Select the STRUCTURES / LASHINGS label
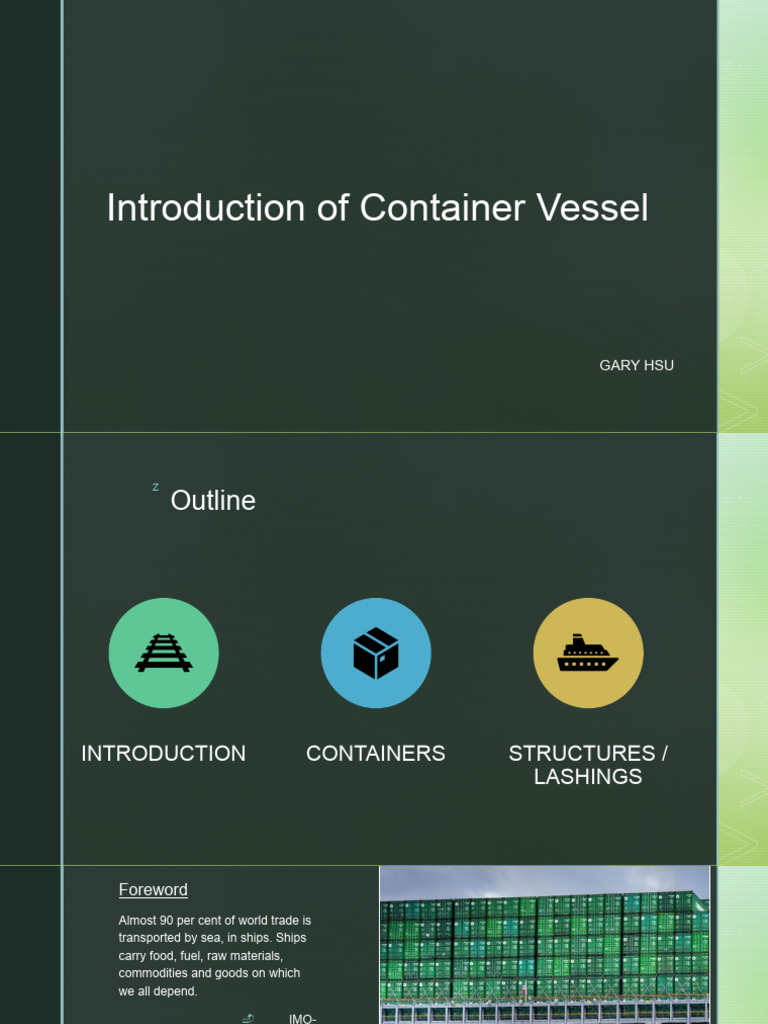The image size is (768, 1024). (588, 765)
